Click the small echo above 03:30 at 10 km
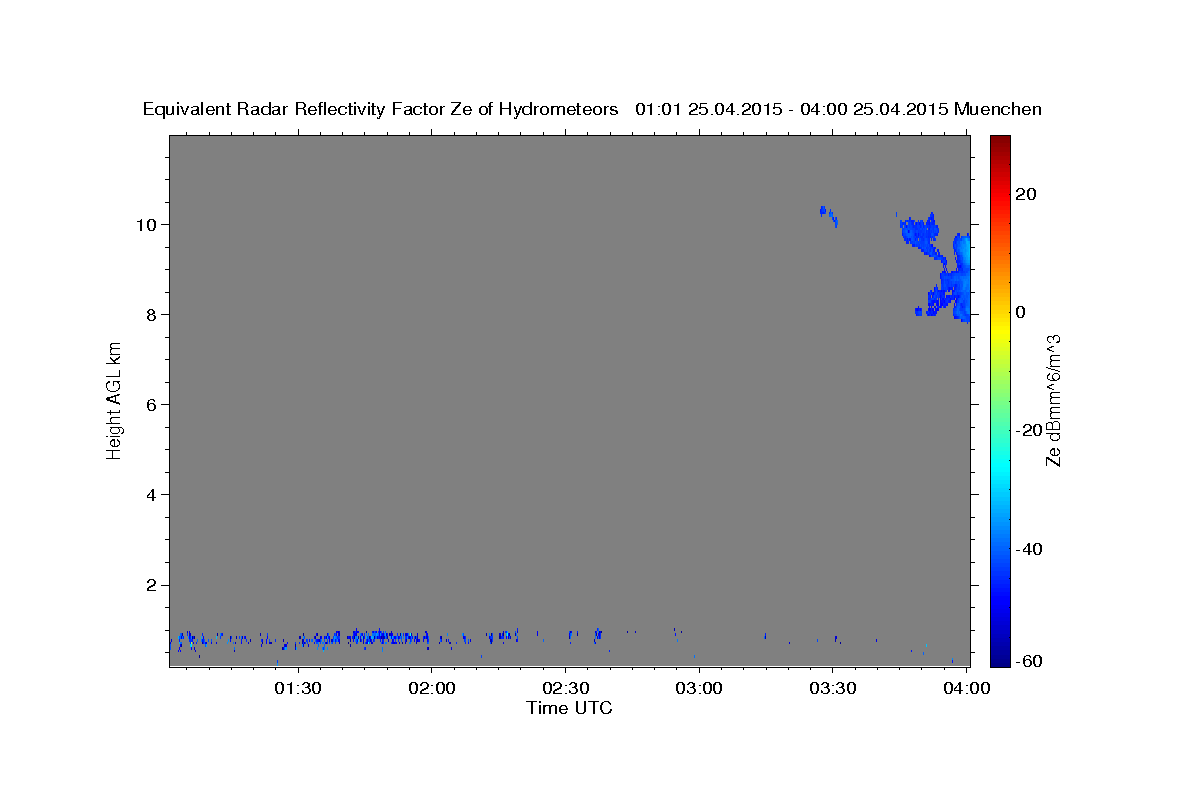Viewport: 1200px width, 800px height. [829, 215]
